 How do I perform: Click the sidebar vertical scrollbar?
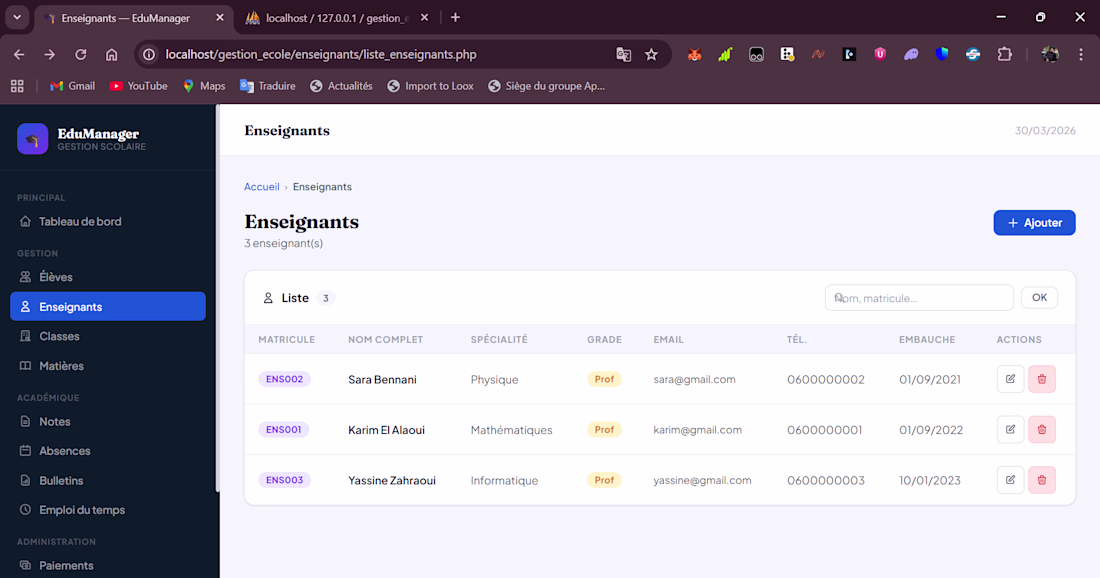tap(217, 298)
